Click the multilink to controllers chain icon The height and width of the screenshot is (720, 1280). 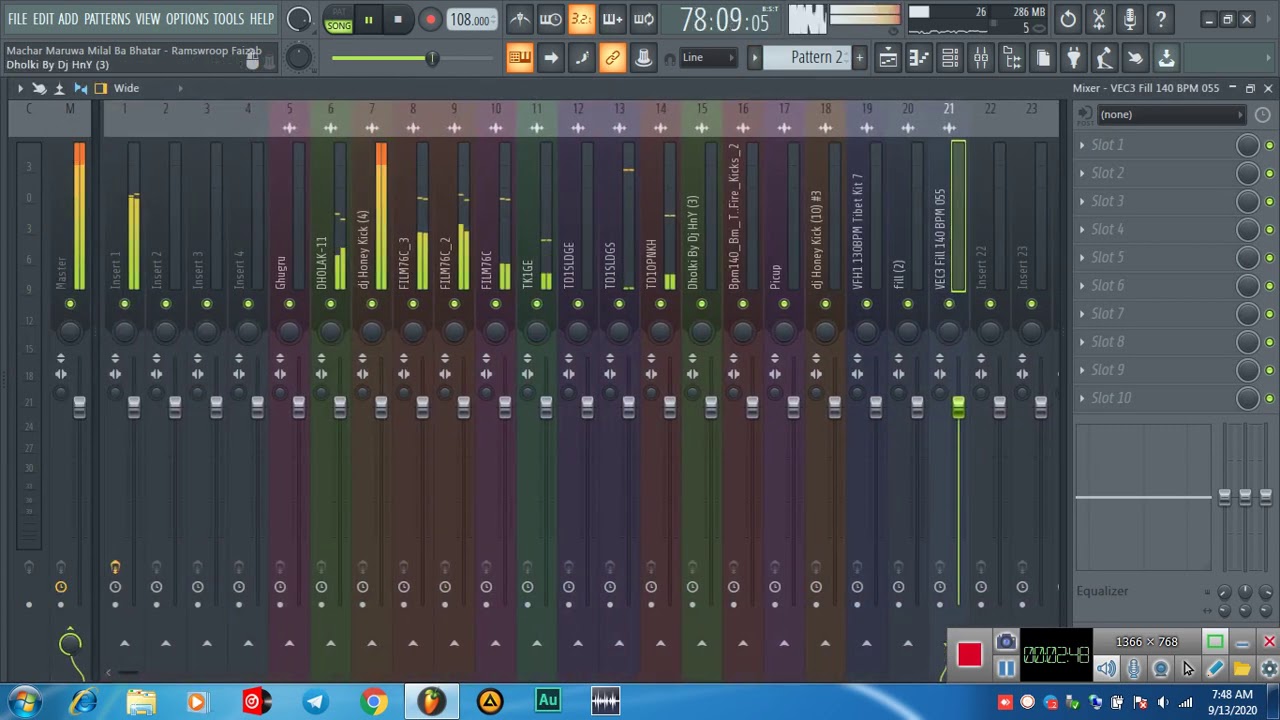[x=613, y=58]
